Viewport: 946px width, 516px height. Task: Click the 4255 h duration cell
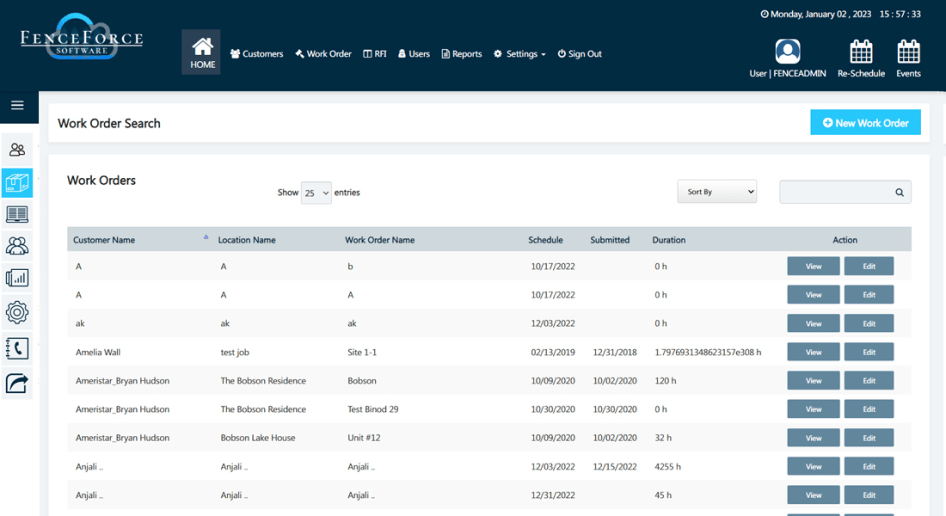[x=667, y=467]
